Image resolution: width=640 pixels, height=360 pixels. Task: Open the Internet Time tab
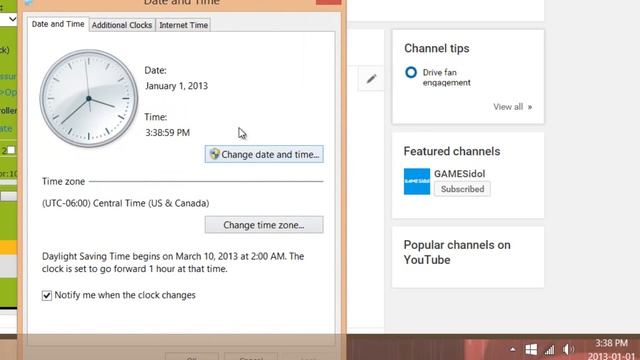(183, 25)
